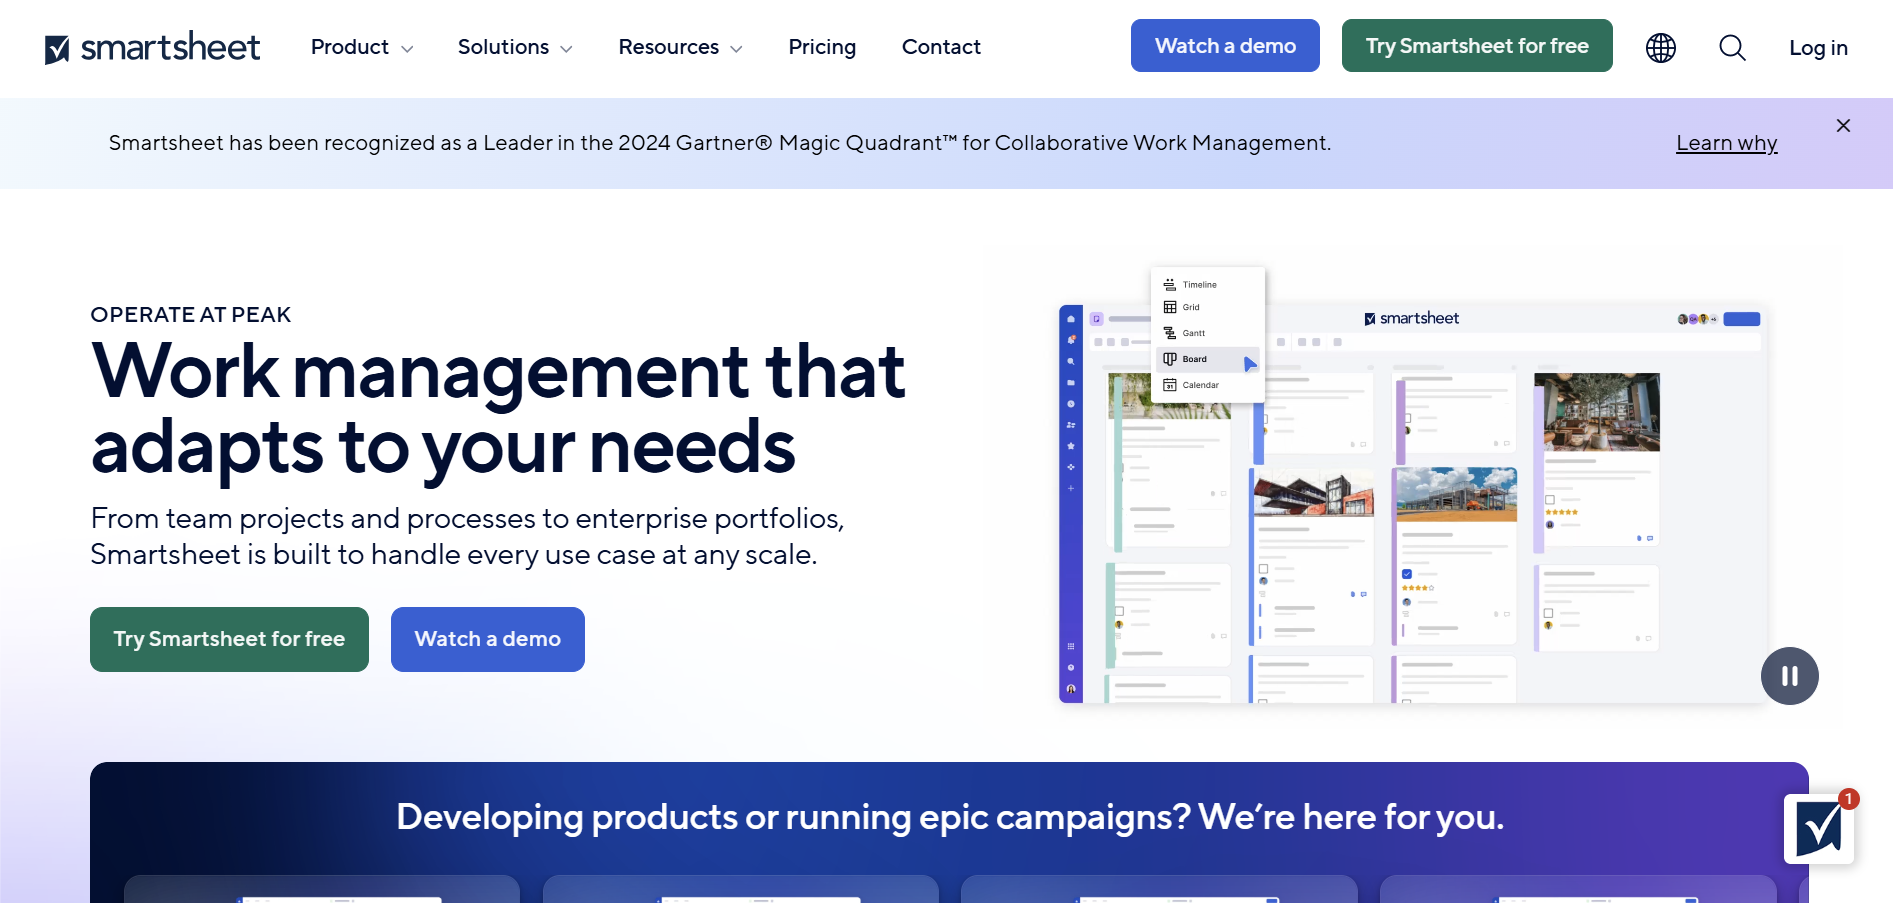Click Watch a demo in header

(x=1225, y=46)
